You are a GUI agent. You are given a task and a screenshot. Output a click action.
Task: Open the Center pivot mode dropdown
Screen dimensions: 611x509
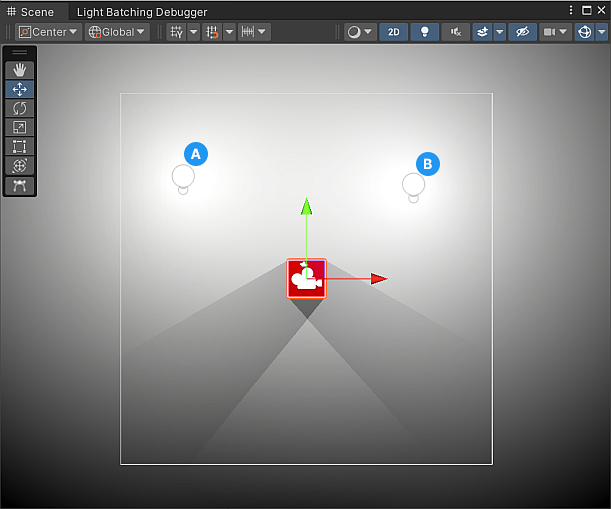[x=48, y=32]
